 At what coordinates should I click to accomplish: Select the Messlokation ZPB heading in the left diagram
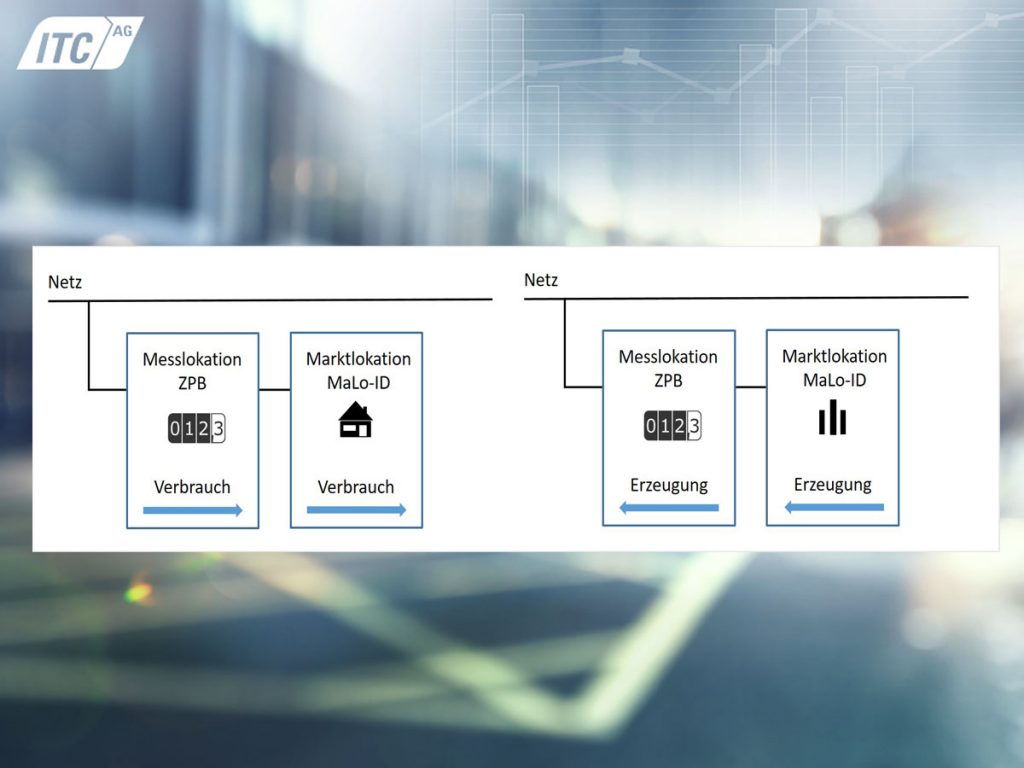192,369
